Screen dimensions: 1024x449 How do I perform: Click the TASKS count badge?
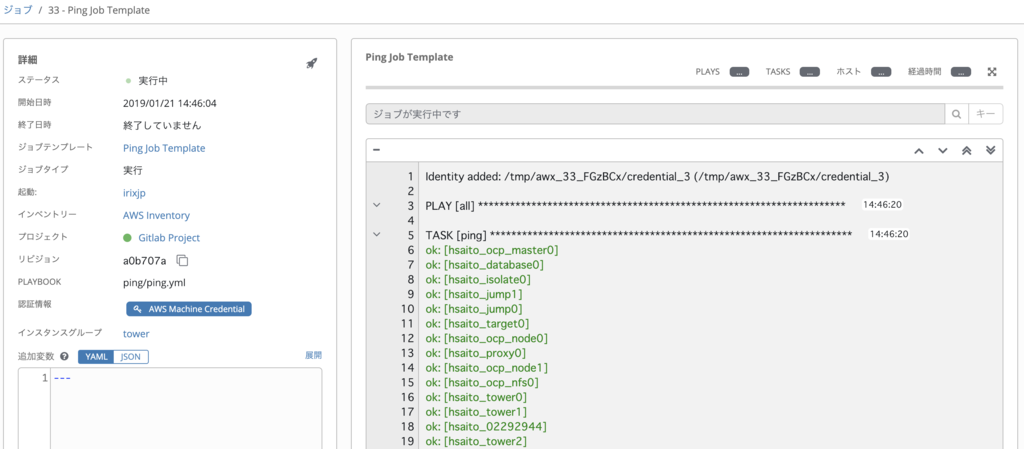(x=810, y=72)
